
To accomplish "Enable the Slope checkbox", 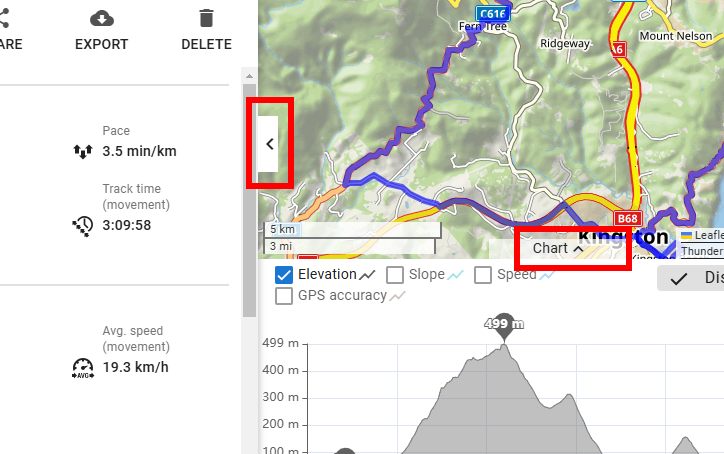I will point(395,274).
